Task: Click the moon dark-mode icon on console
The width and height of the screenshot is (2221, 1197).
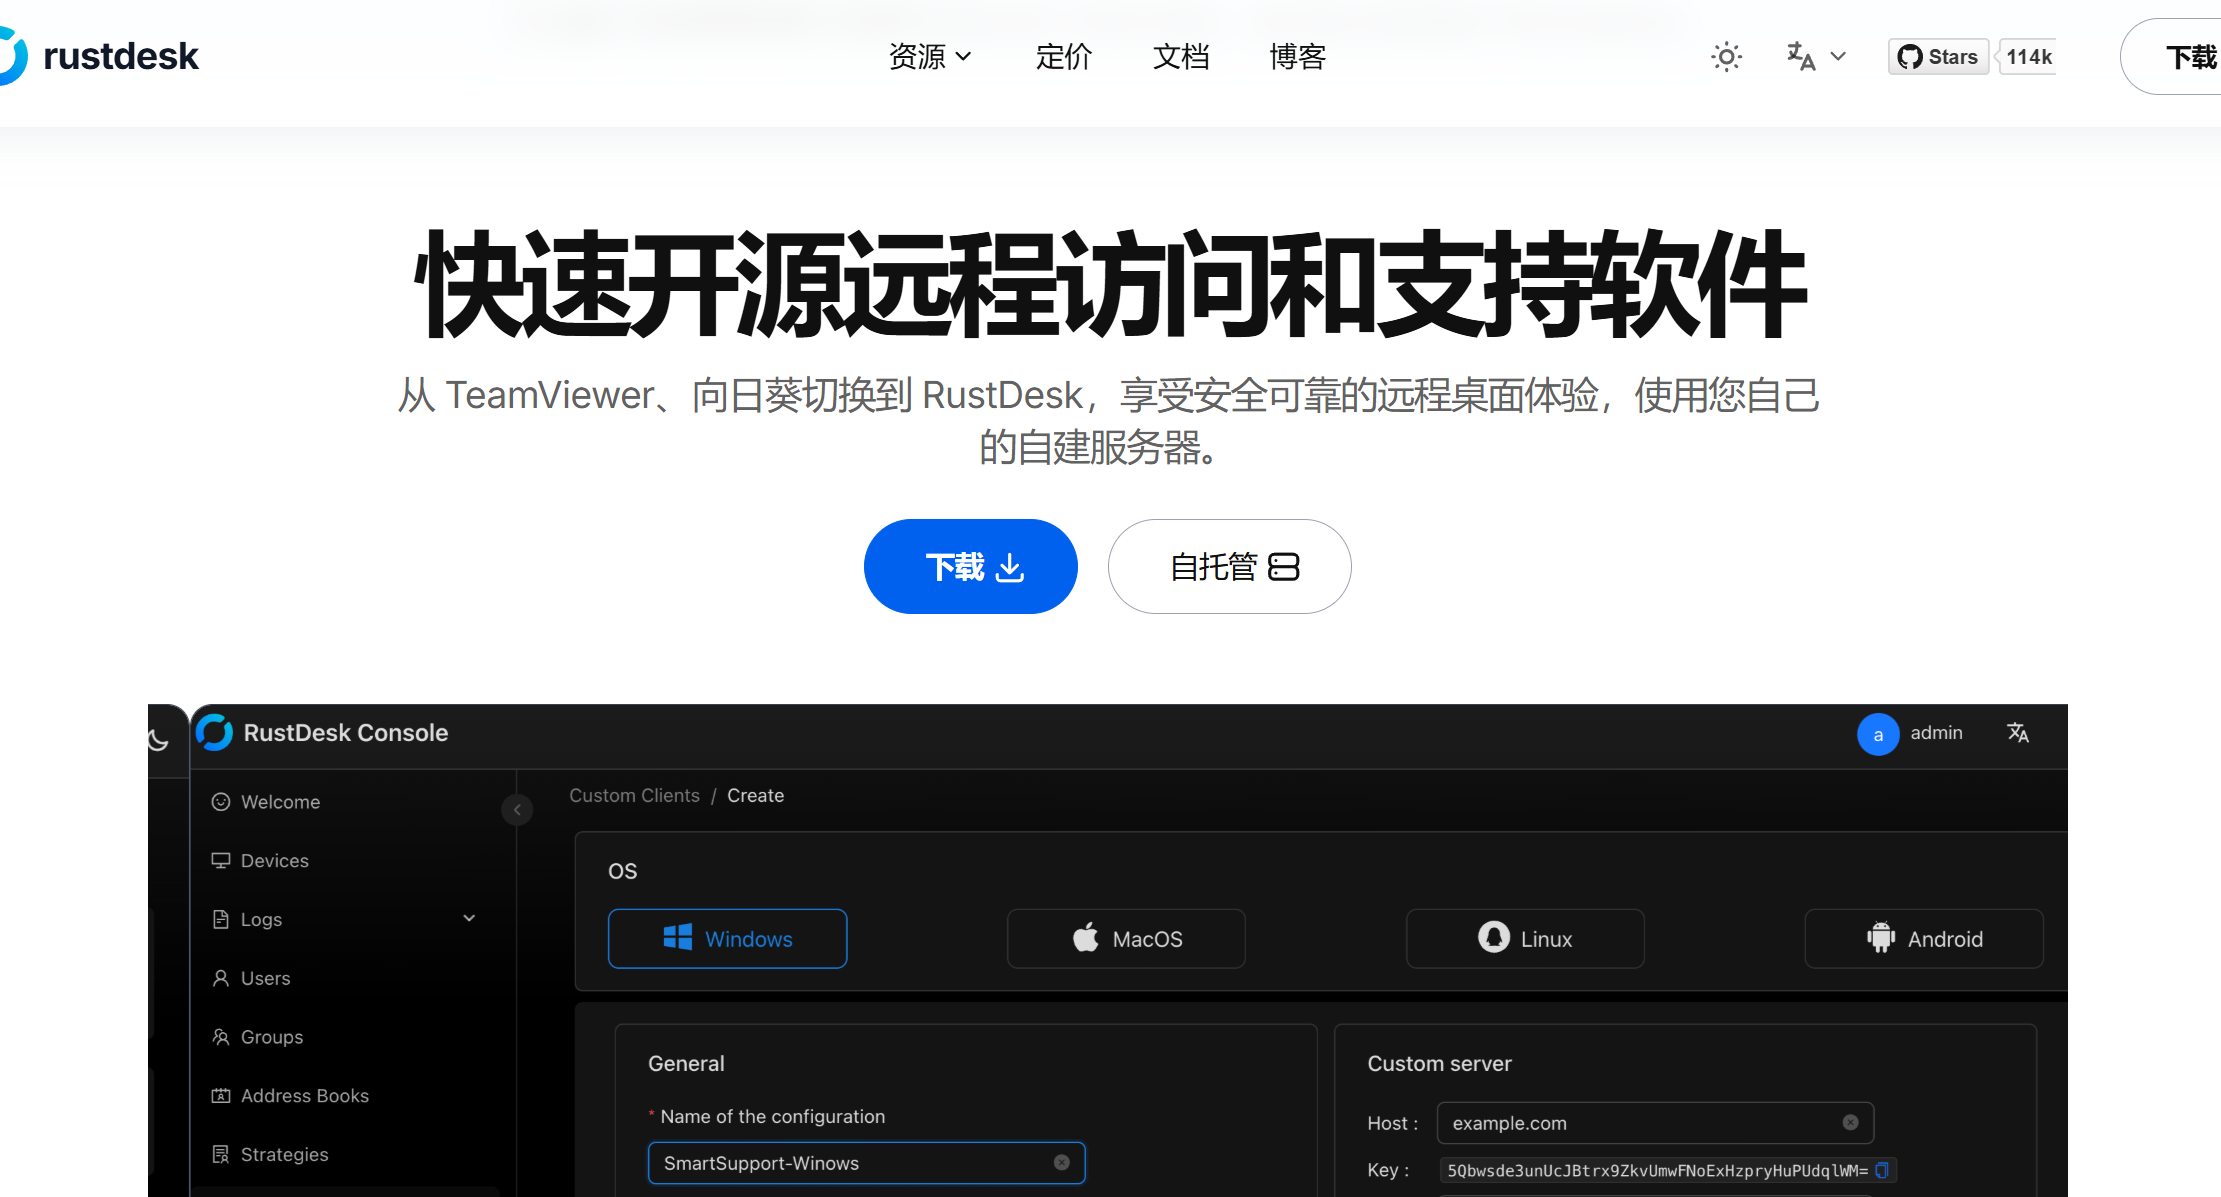Action: (x=158, y=740)
